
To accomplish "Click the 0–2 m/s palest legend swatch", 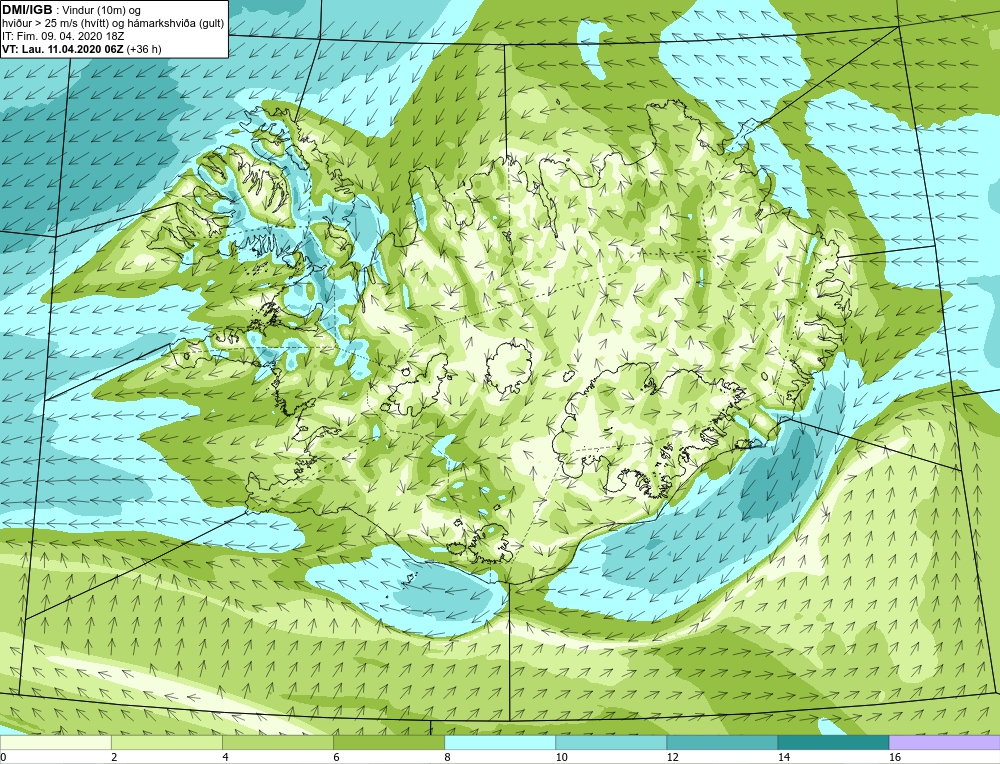I will point(55,742).
